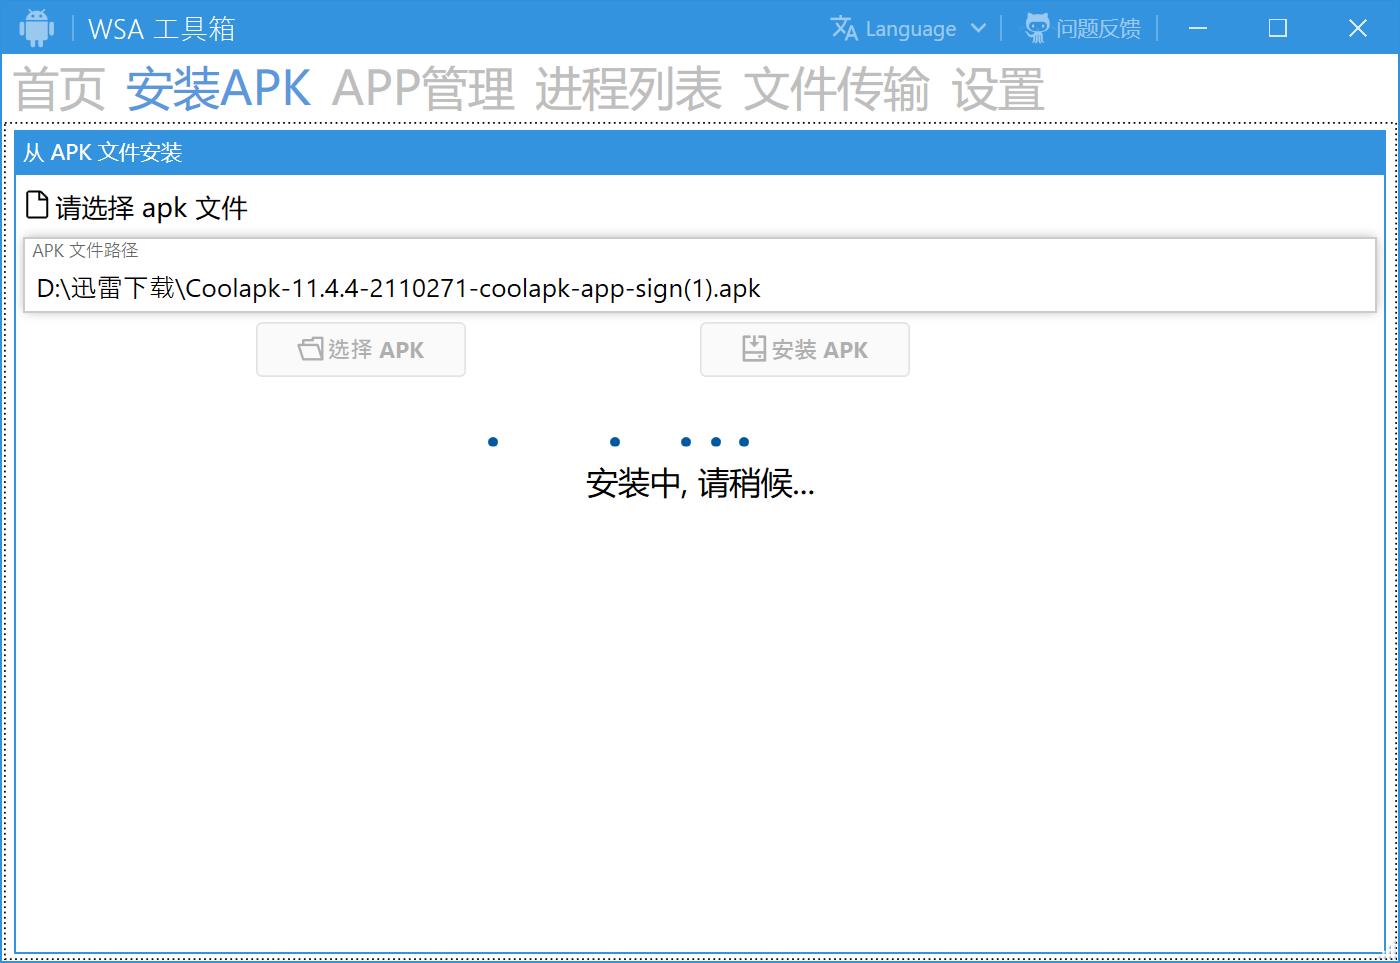Image resolution: width=1400 pixels, height=963 pixels.
Task: Open the 文件传输 tab
Action: [836, 89]
